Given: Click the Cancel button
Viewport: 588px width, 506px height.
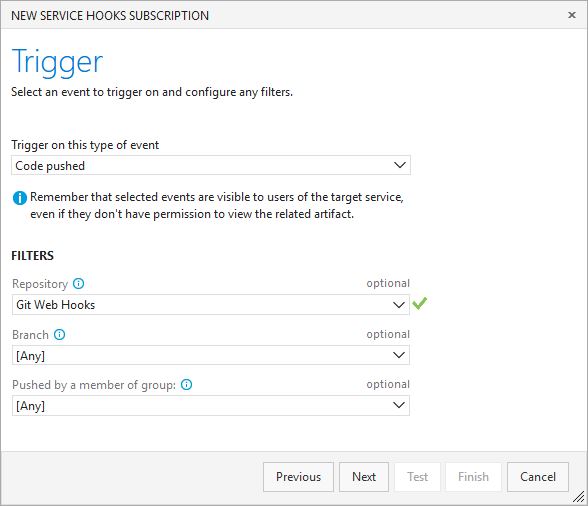Looking at the screenshot, I should coord(538,477).
